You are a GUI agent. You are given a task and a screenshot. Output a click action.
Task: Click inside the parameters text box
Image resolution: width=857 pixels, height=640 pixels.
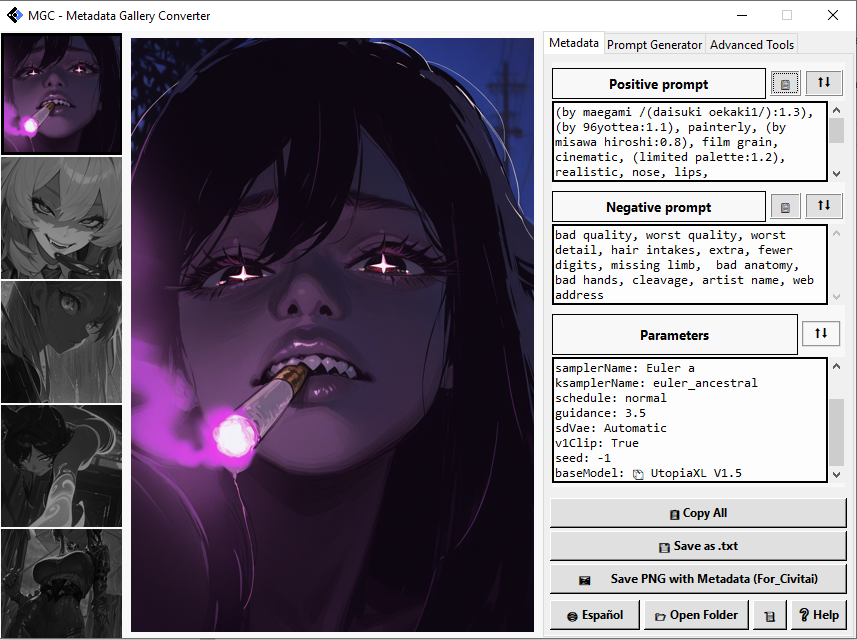click(690, 420)
